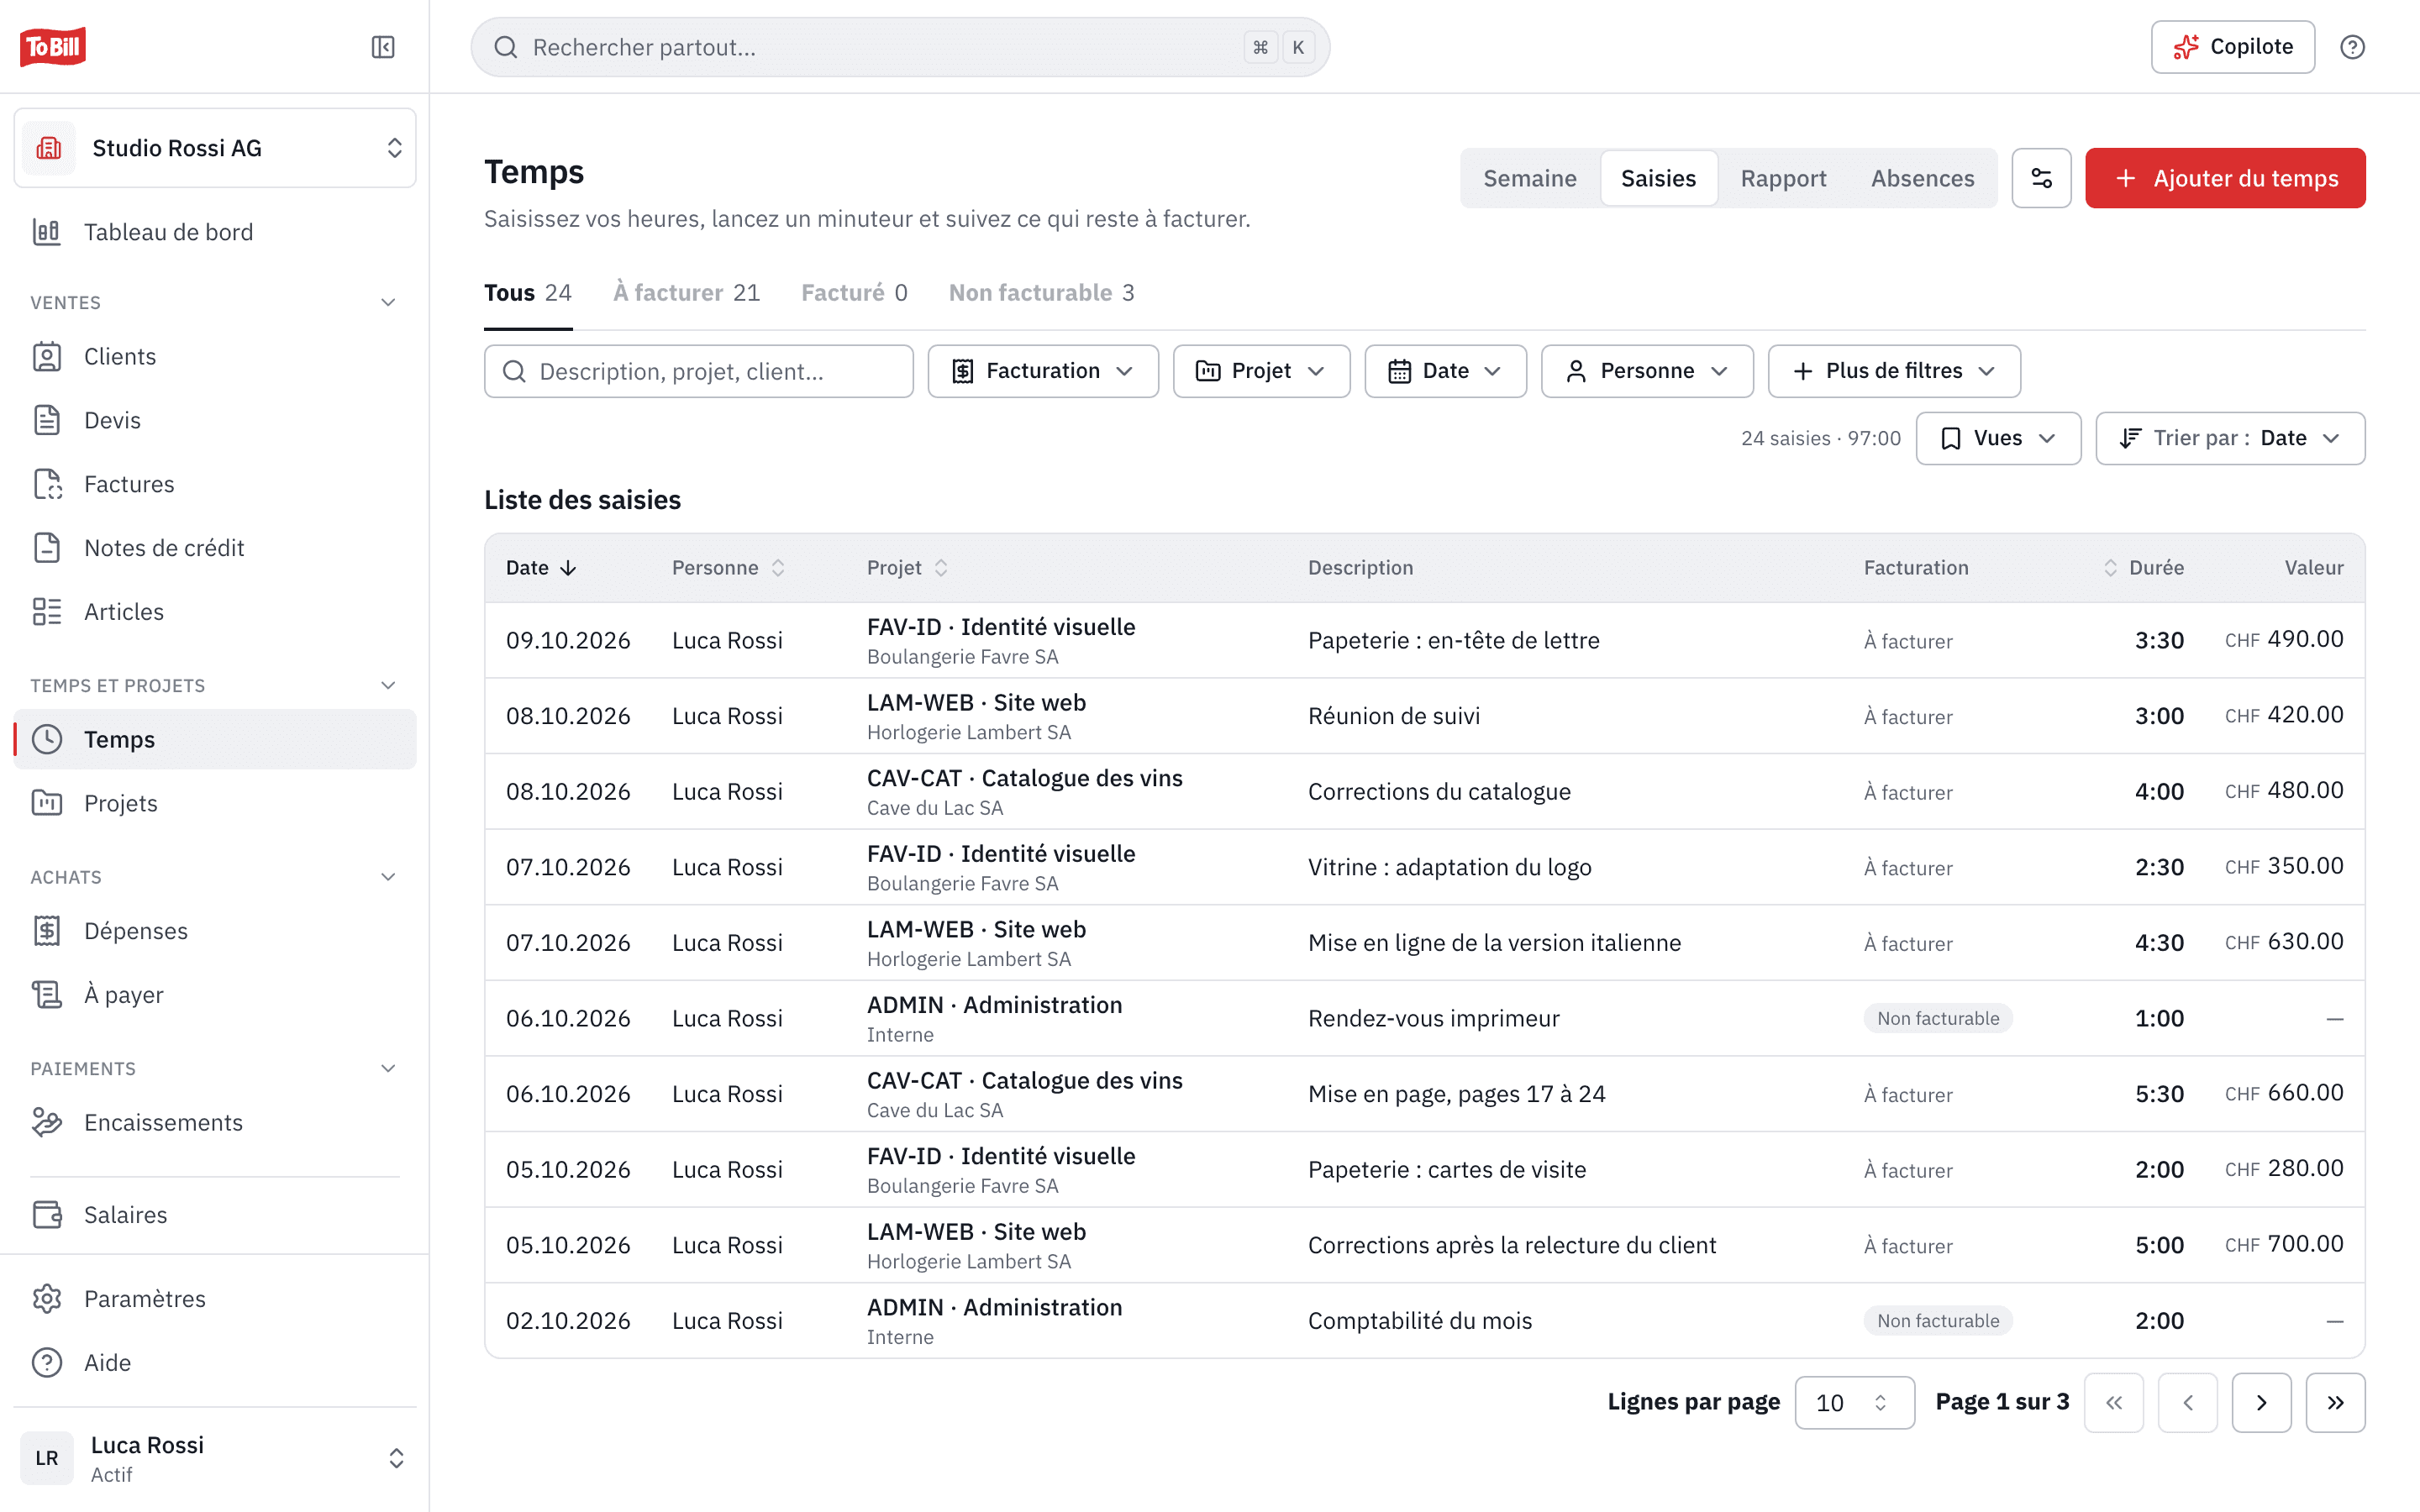This screenshot has width=2420, height=1512.
Task: Open the Facturation filter dropdown
Action: [x=1043, y=371]
